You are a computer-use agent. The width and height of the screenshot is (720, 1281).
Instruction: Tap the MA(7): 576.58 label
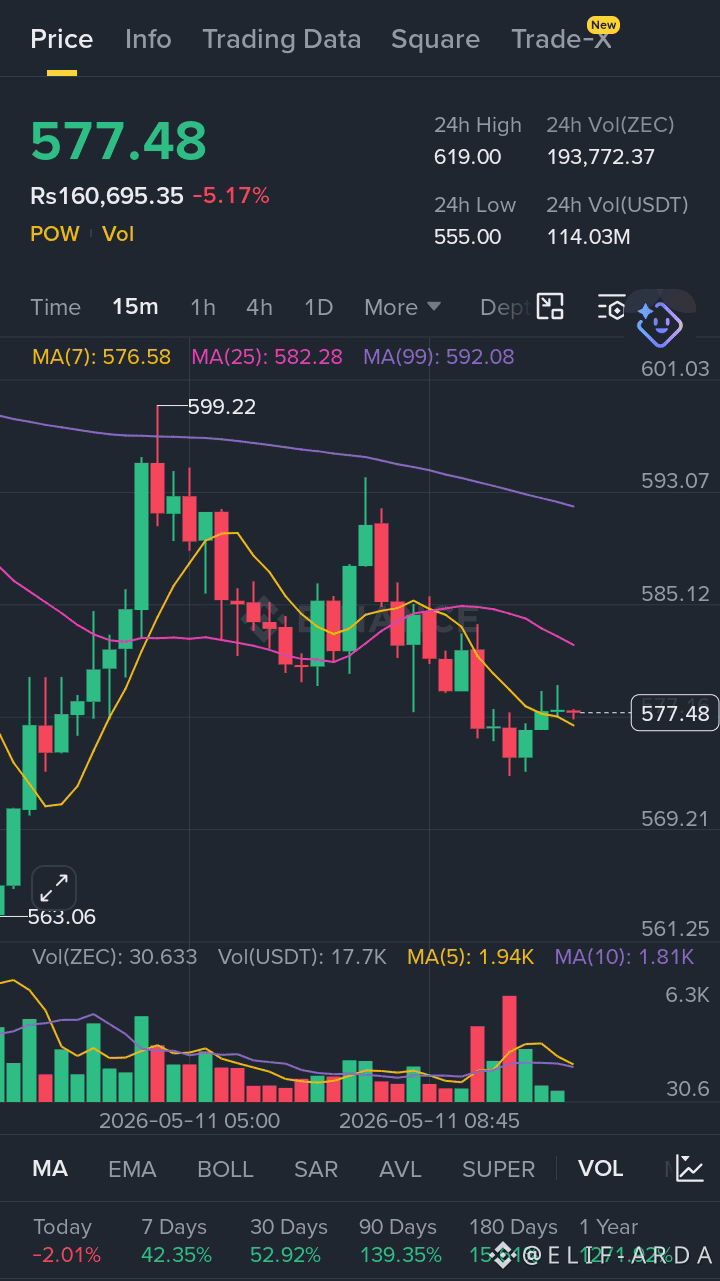click(101, 357)
